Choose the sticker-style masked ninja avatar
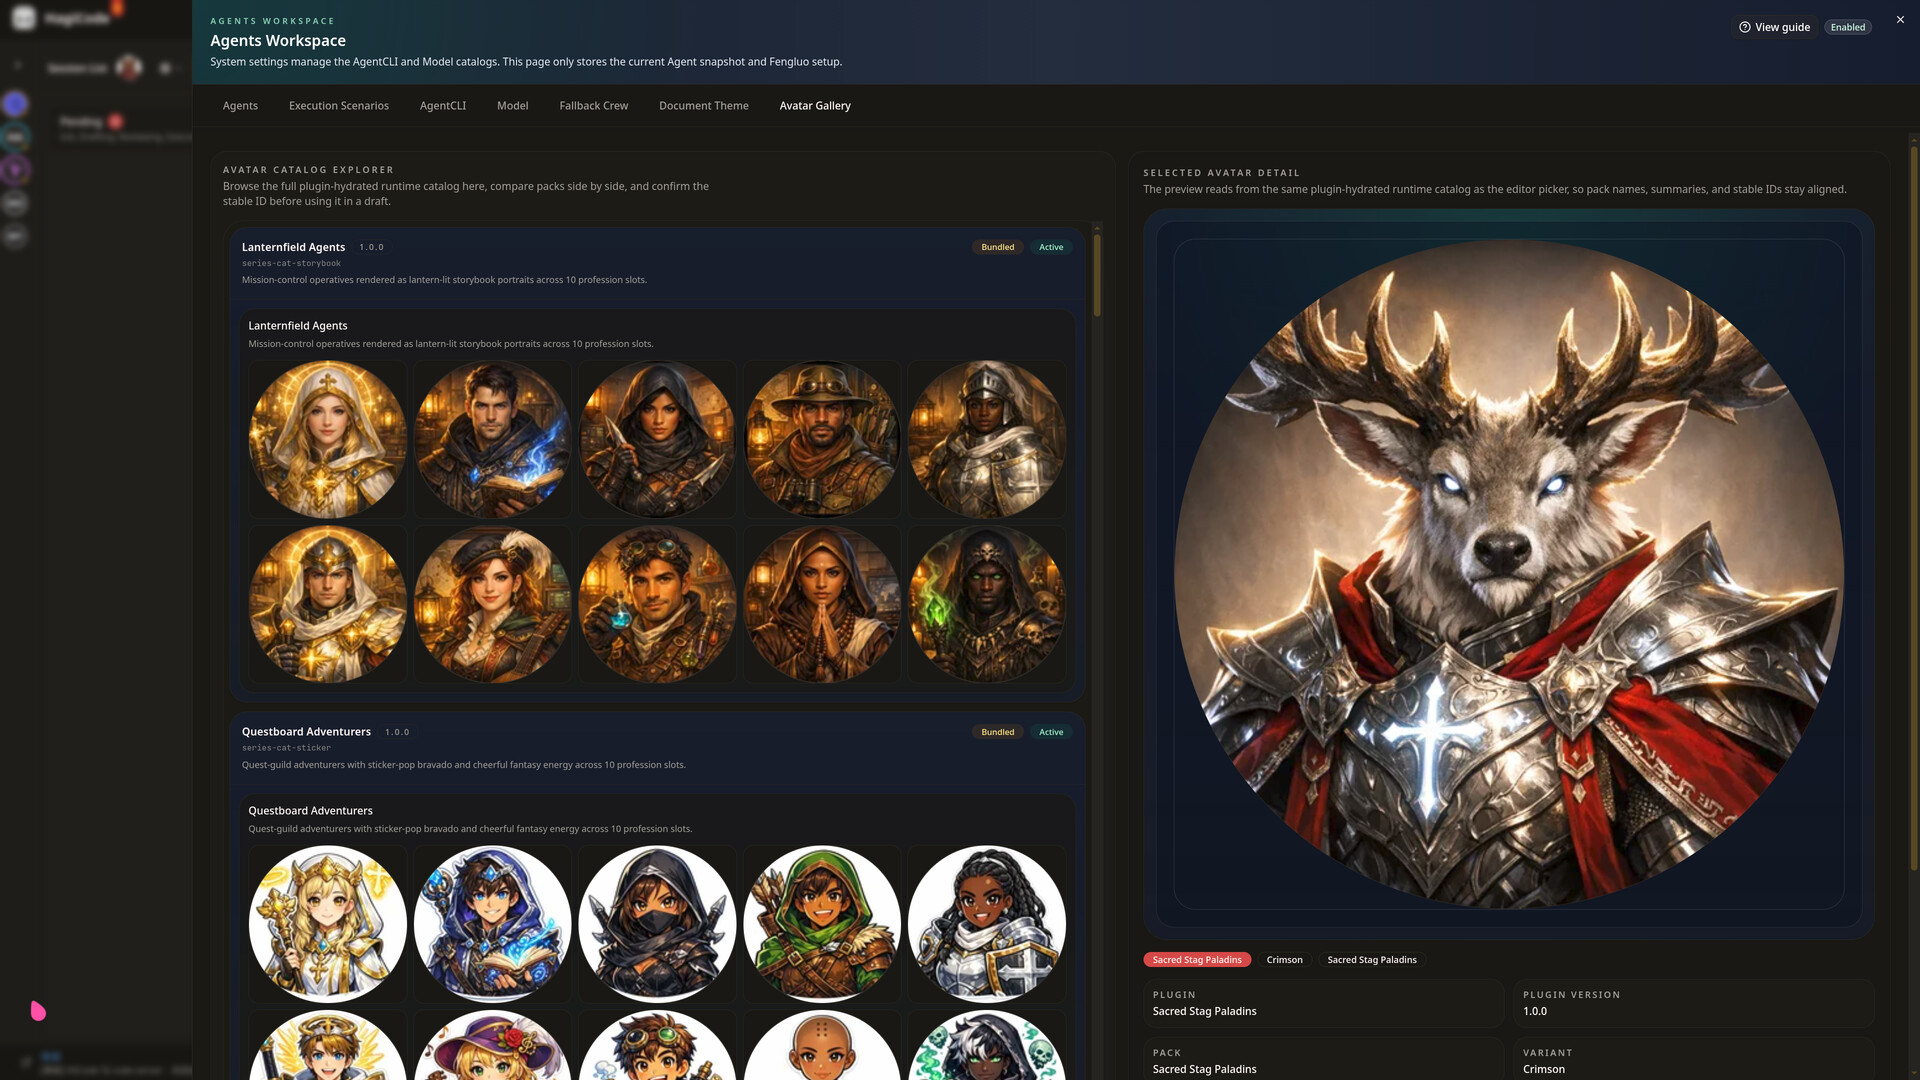The image size is (1920, 1080). tap(657, 924)
